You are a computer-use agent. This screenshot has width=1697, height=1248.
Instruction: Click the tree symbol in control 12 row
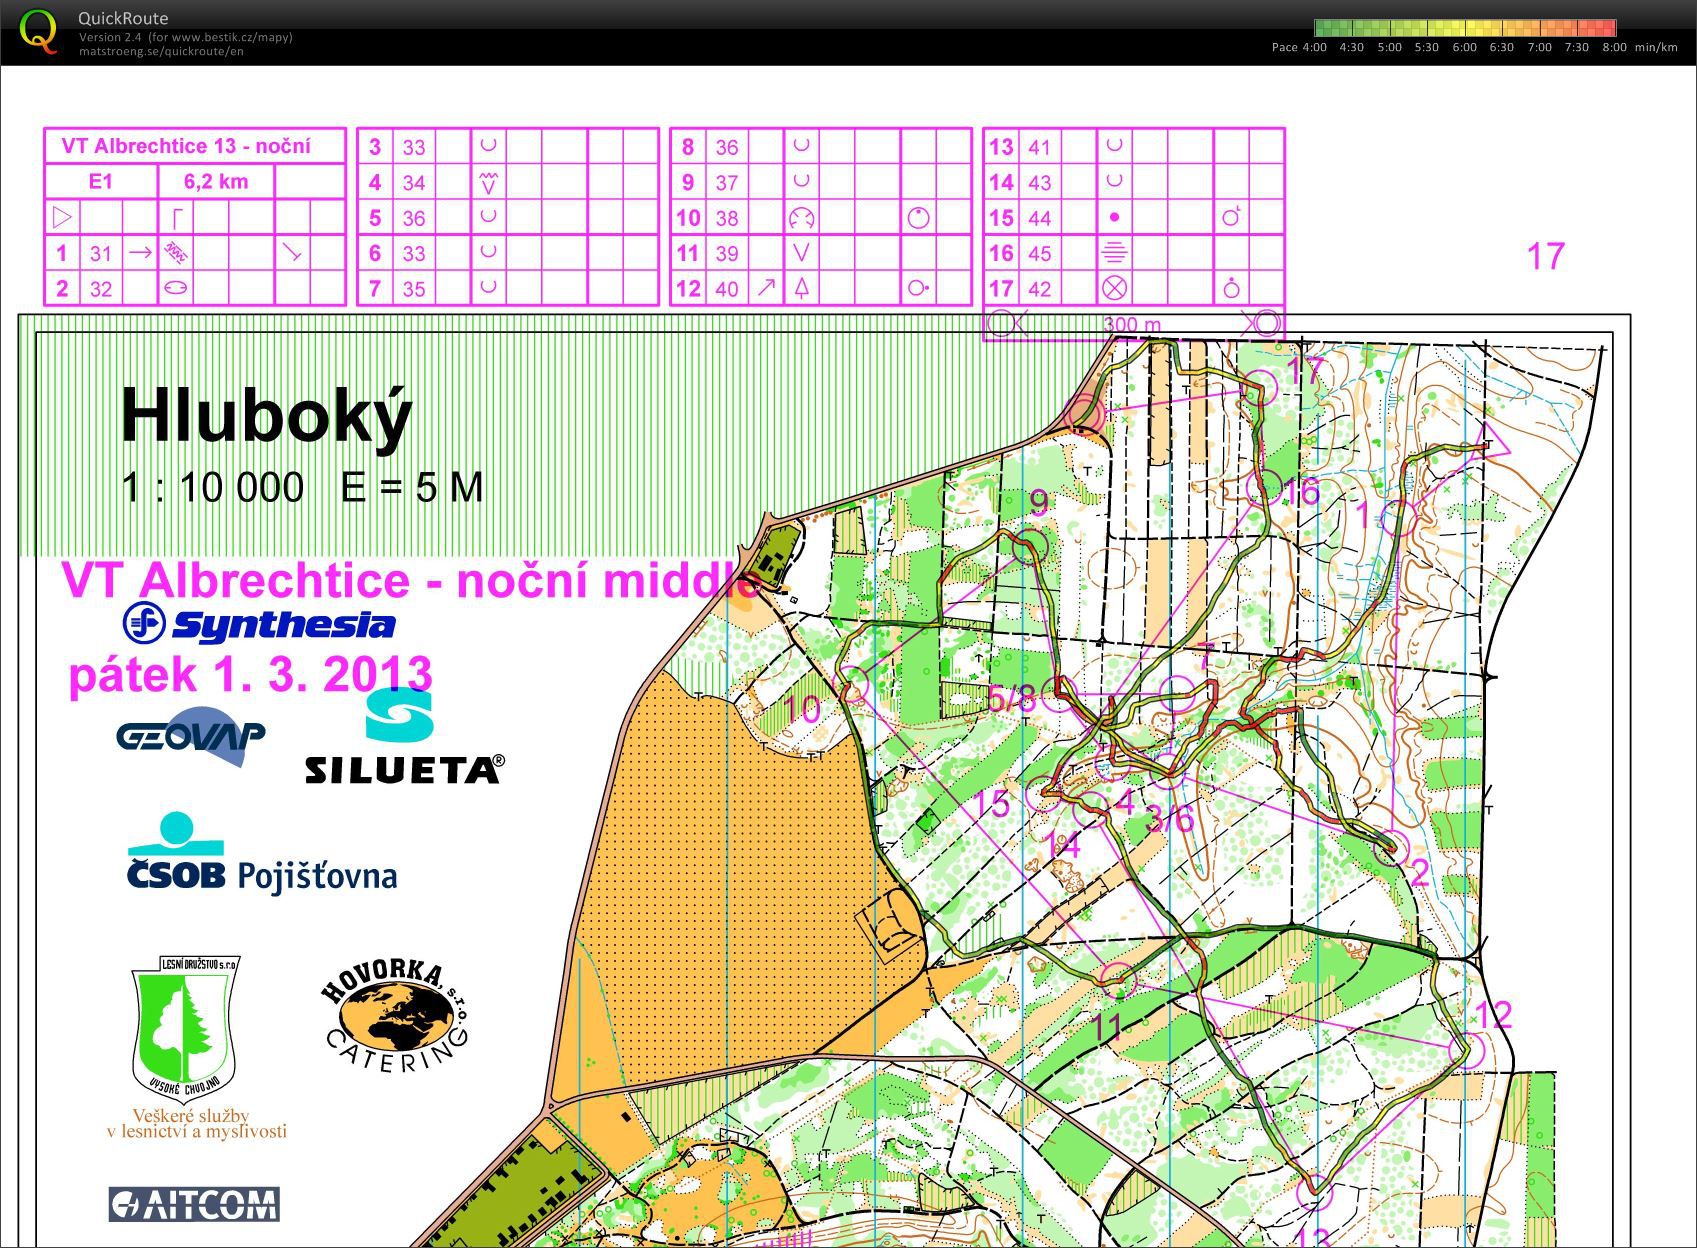(x=801, y=288)
